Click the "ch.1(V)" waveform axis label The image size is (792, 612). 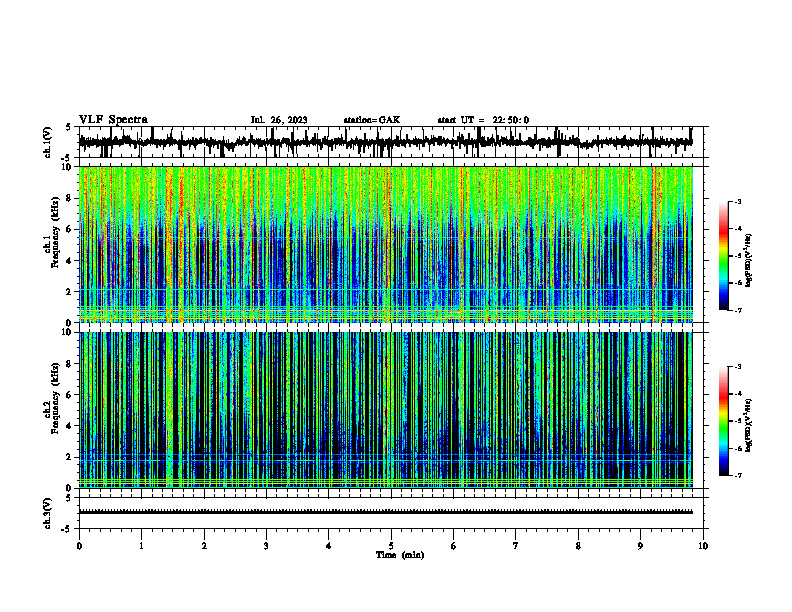pos(48,142)
